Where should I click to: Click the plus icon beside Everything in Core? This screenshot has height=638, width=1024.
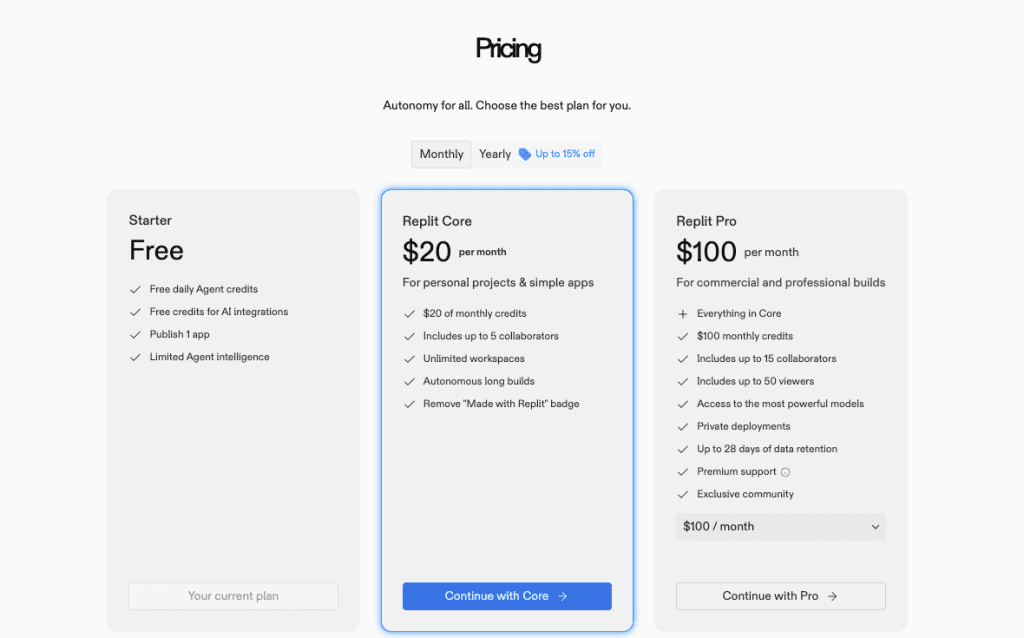coord(683,314)
